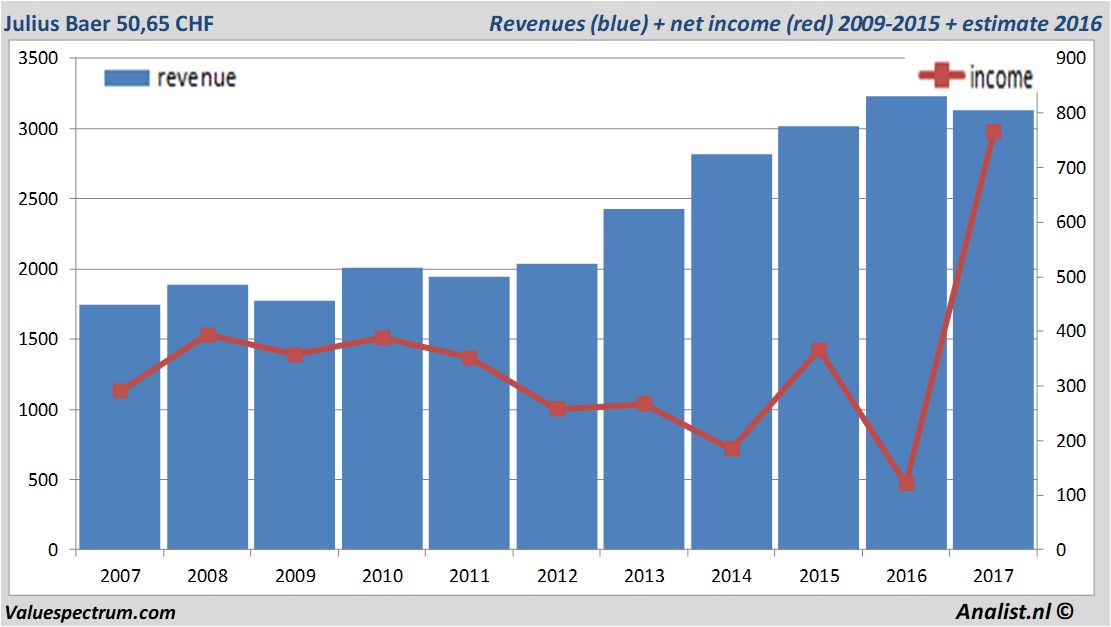Click the 'Julius Baer 50,65 CHF' title
This screenshot has width=1111, height=627.
[x=108, y=24]
